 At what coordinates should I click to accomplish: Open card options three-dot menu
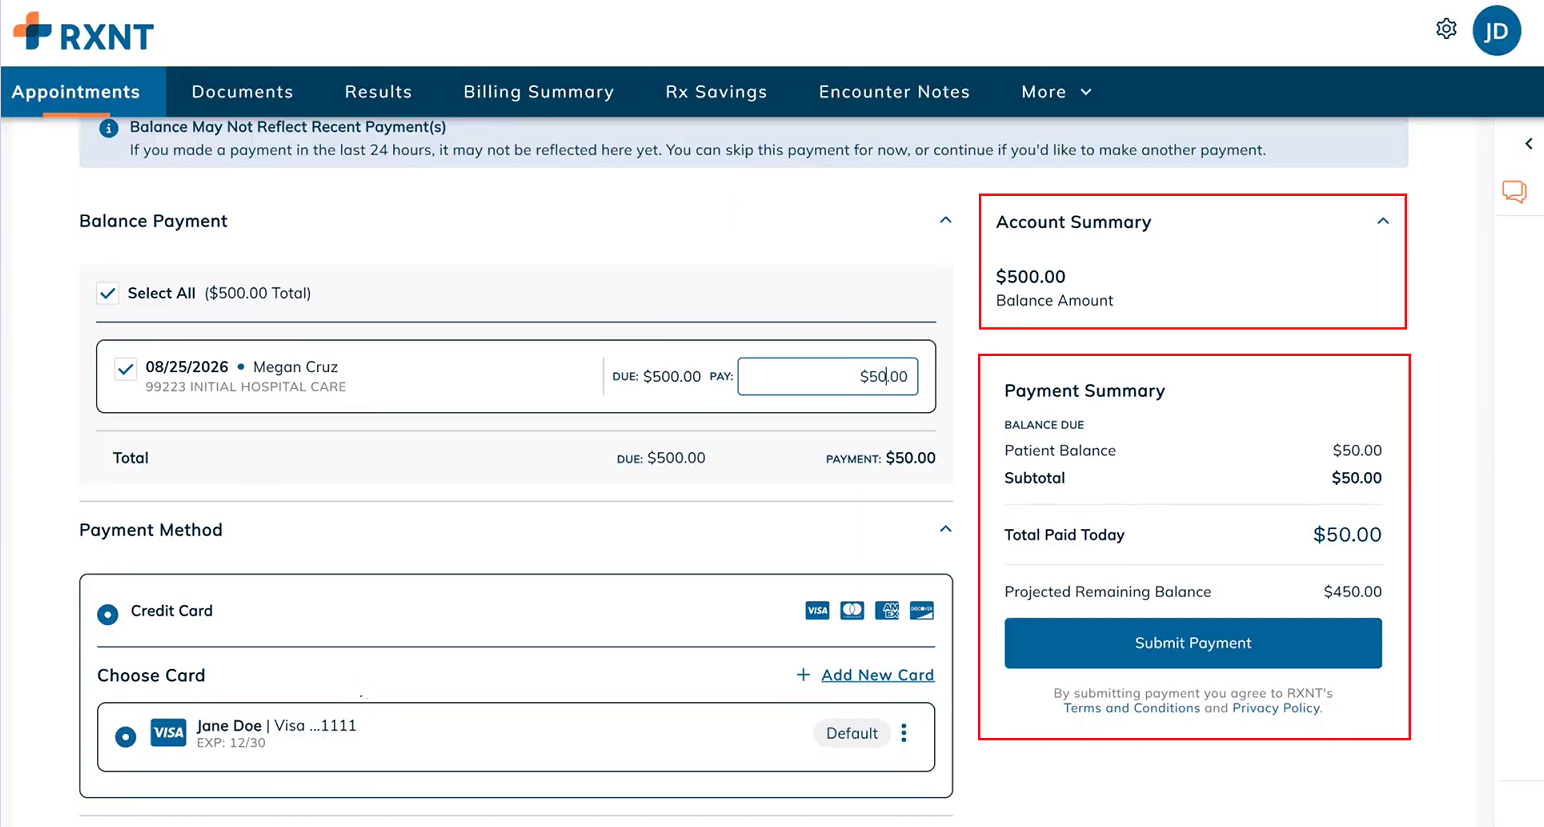904,733
